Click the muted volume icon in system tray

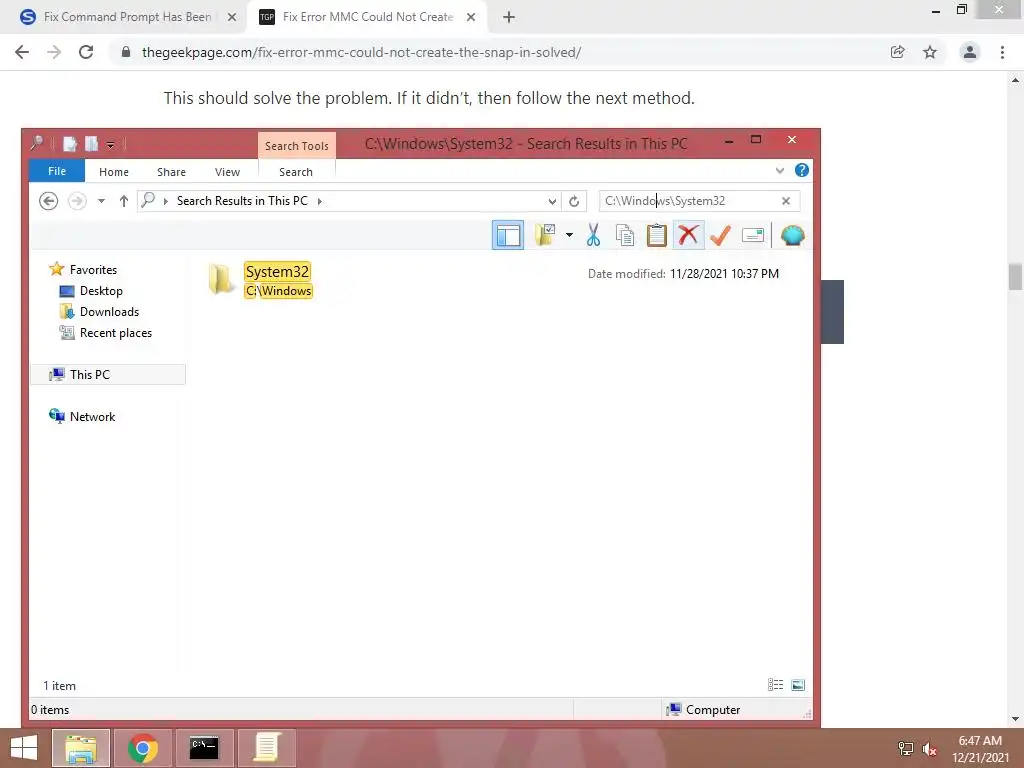pos(929,749)
